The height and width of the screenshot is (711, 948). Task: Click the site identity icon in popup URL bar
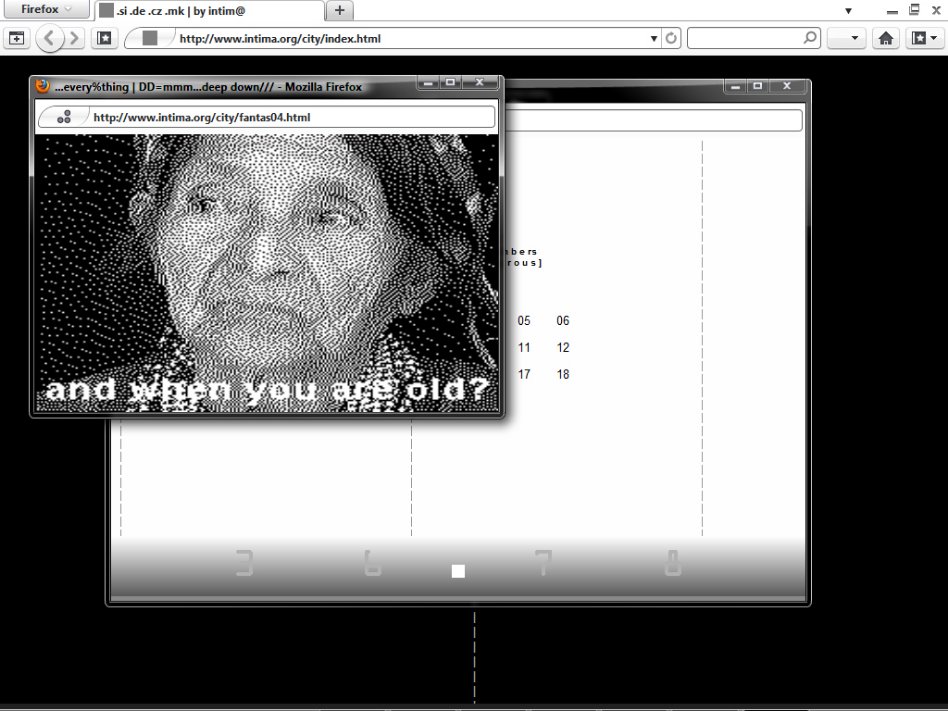[x=63, y=117]
